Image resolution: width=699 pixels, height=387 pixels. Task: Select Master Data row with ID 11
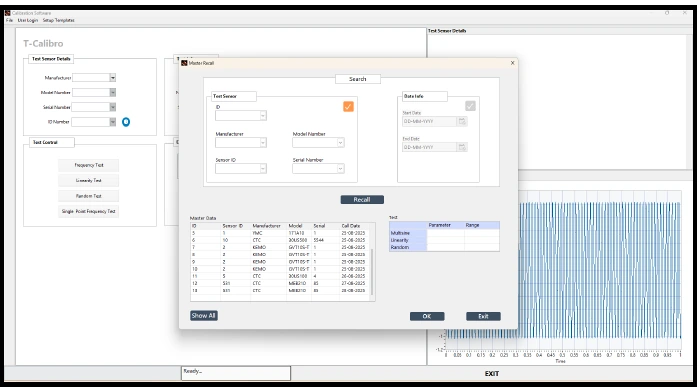[x=280, y=276]
